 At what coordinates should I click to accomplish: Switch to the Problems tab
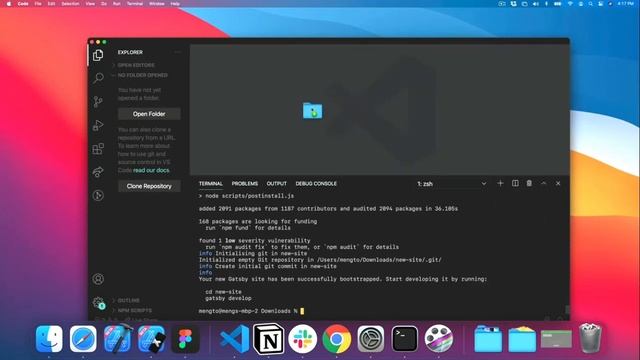tap(244, 184)
